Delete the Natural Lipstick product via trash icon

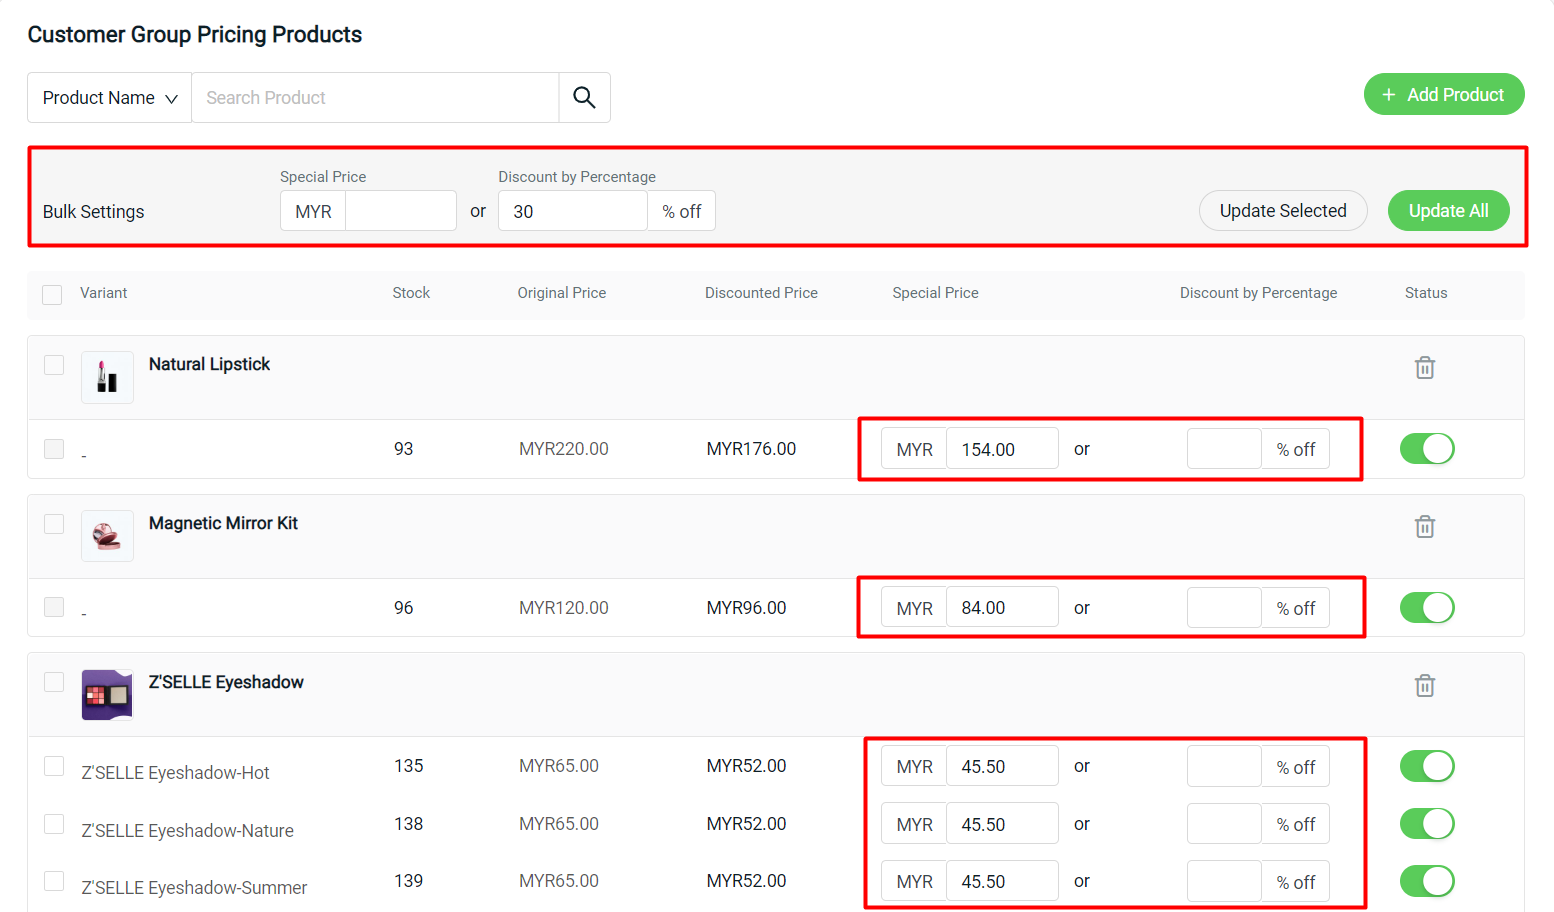(x=1424, y=367)
